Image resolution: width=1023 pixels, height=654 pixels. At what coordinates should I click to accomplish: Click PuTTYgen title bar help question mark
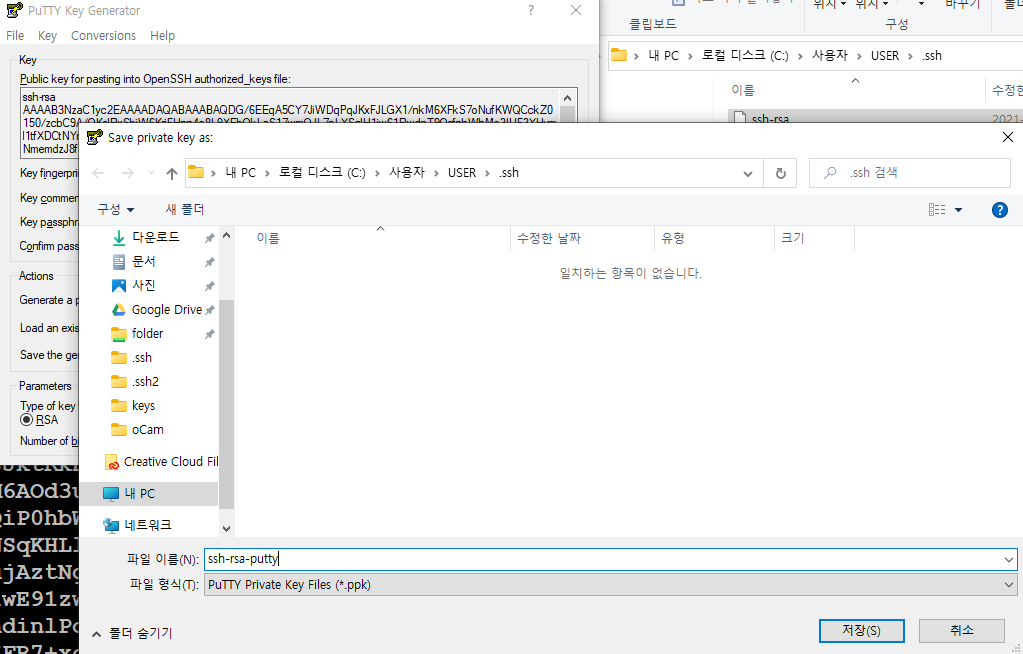coord(531,10)
